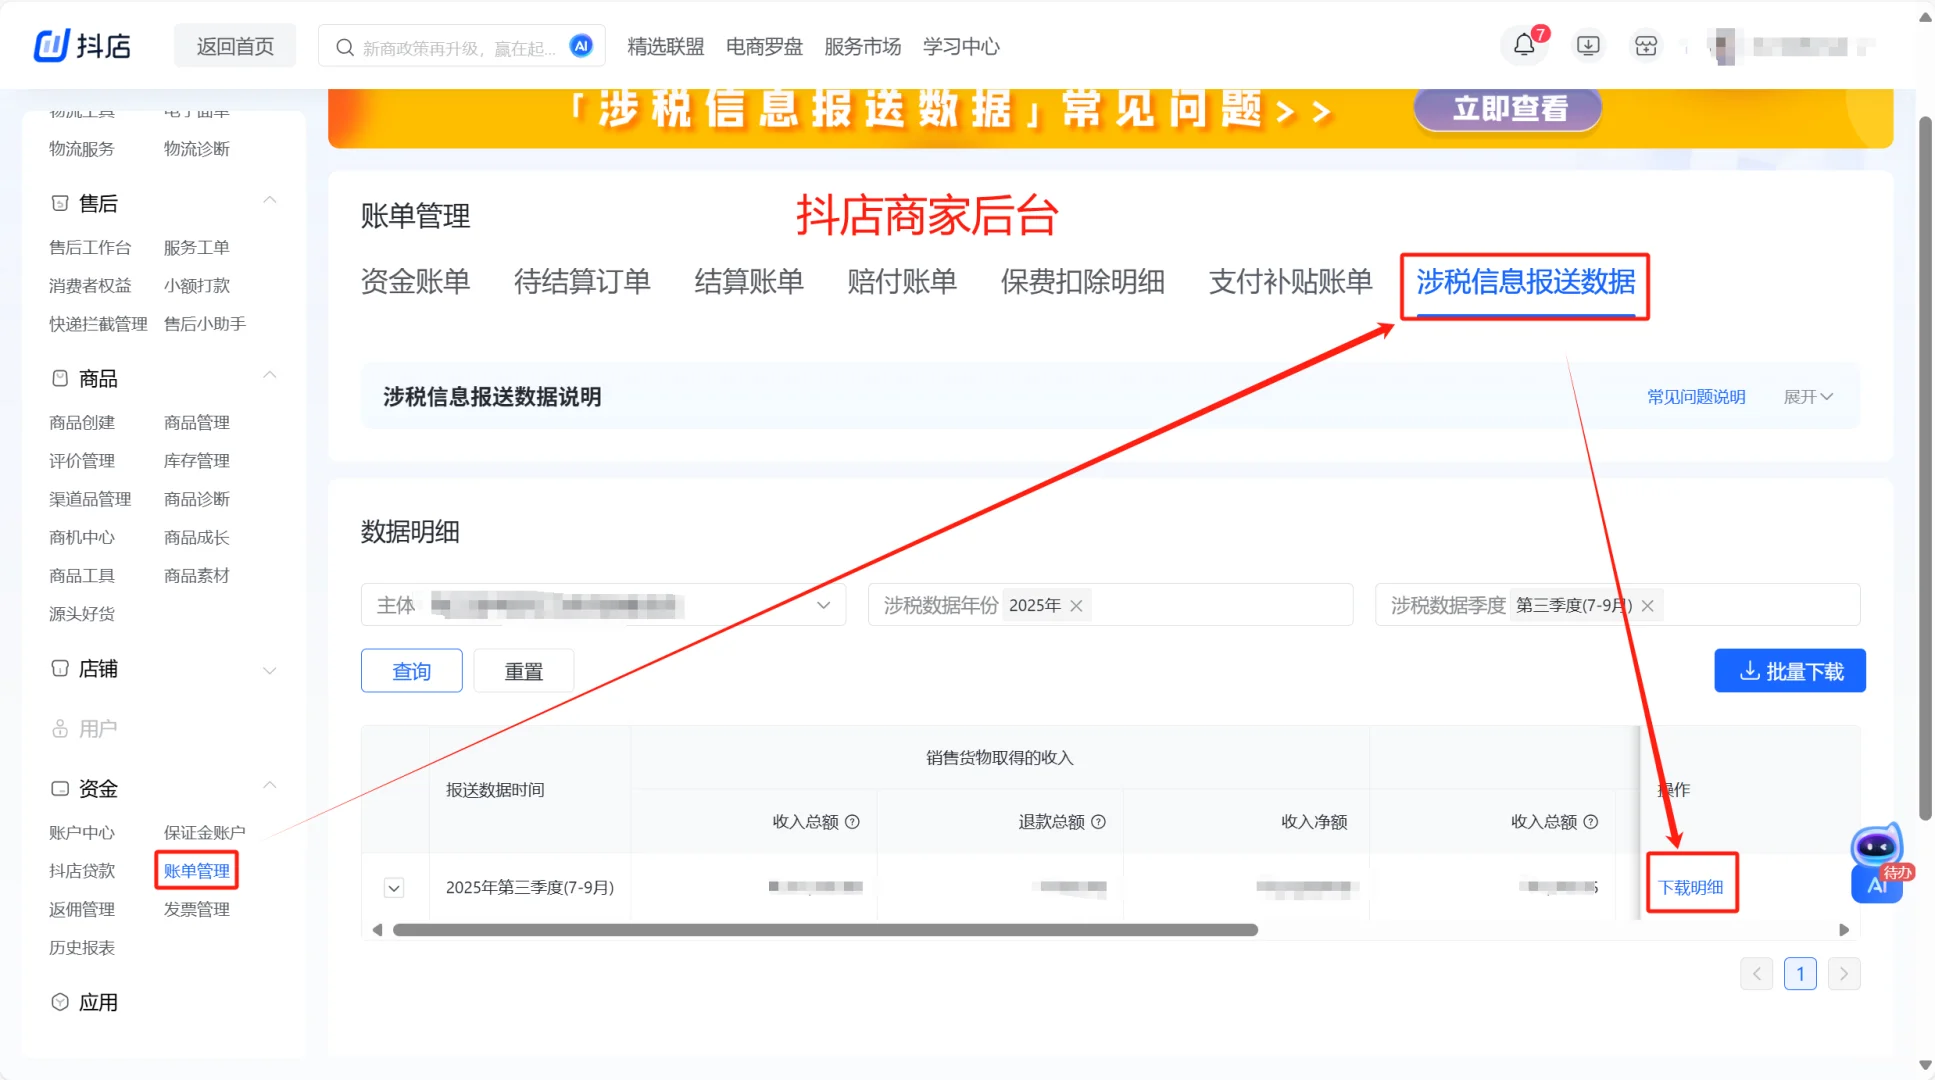Expand the 2025年第三季度 table row
Viewport: 1935px width, 1080px height.
pyautogui.click(x=394, y=888)
